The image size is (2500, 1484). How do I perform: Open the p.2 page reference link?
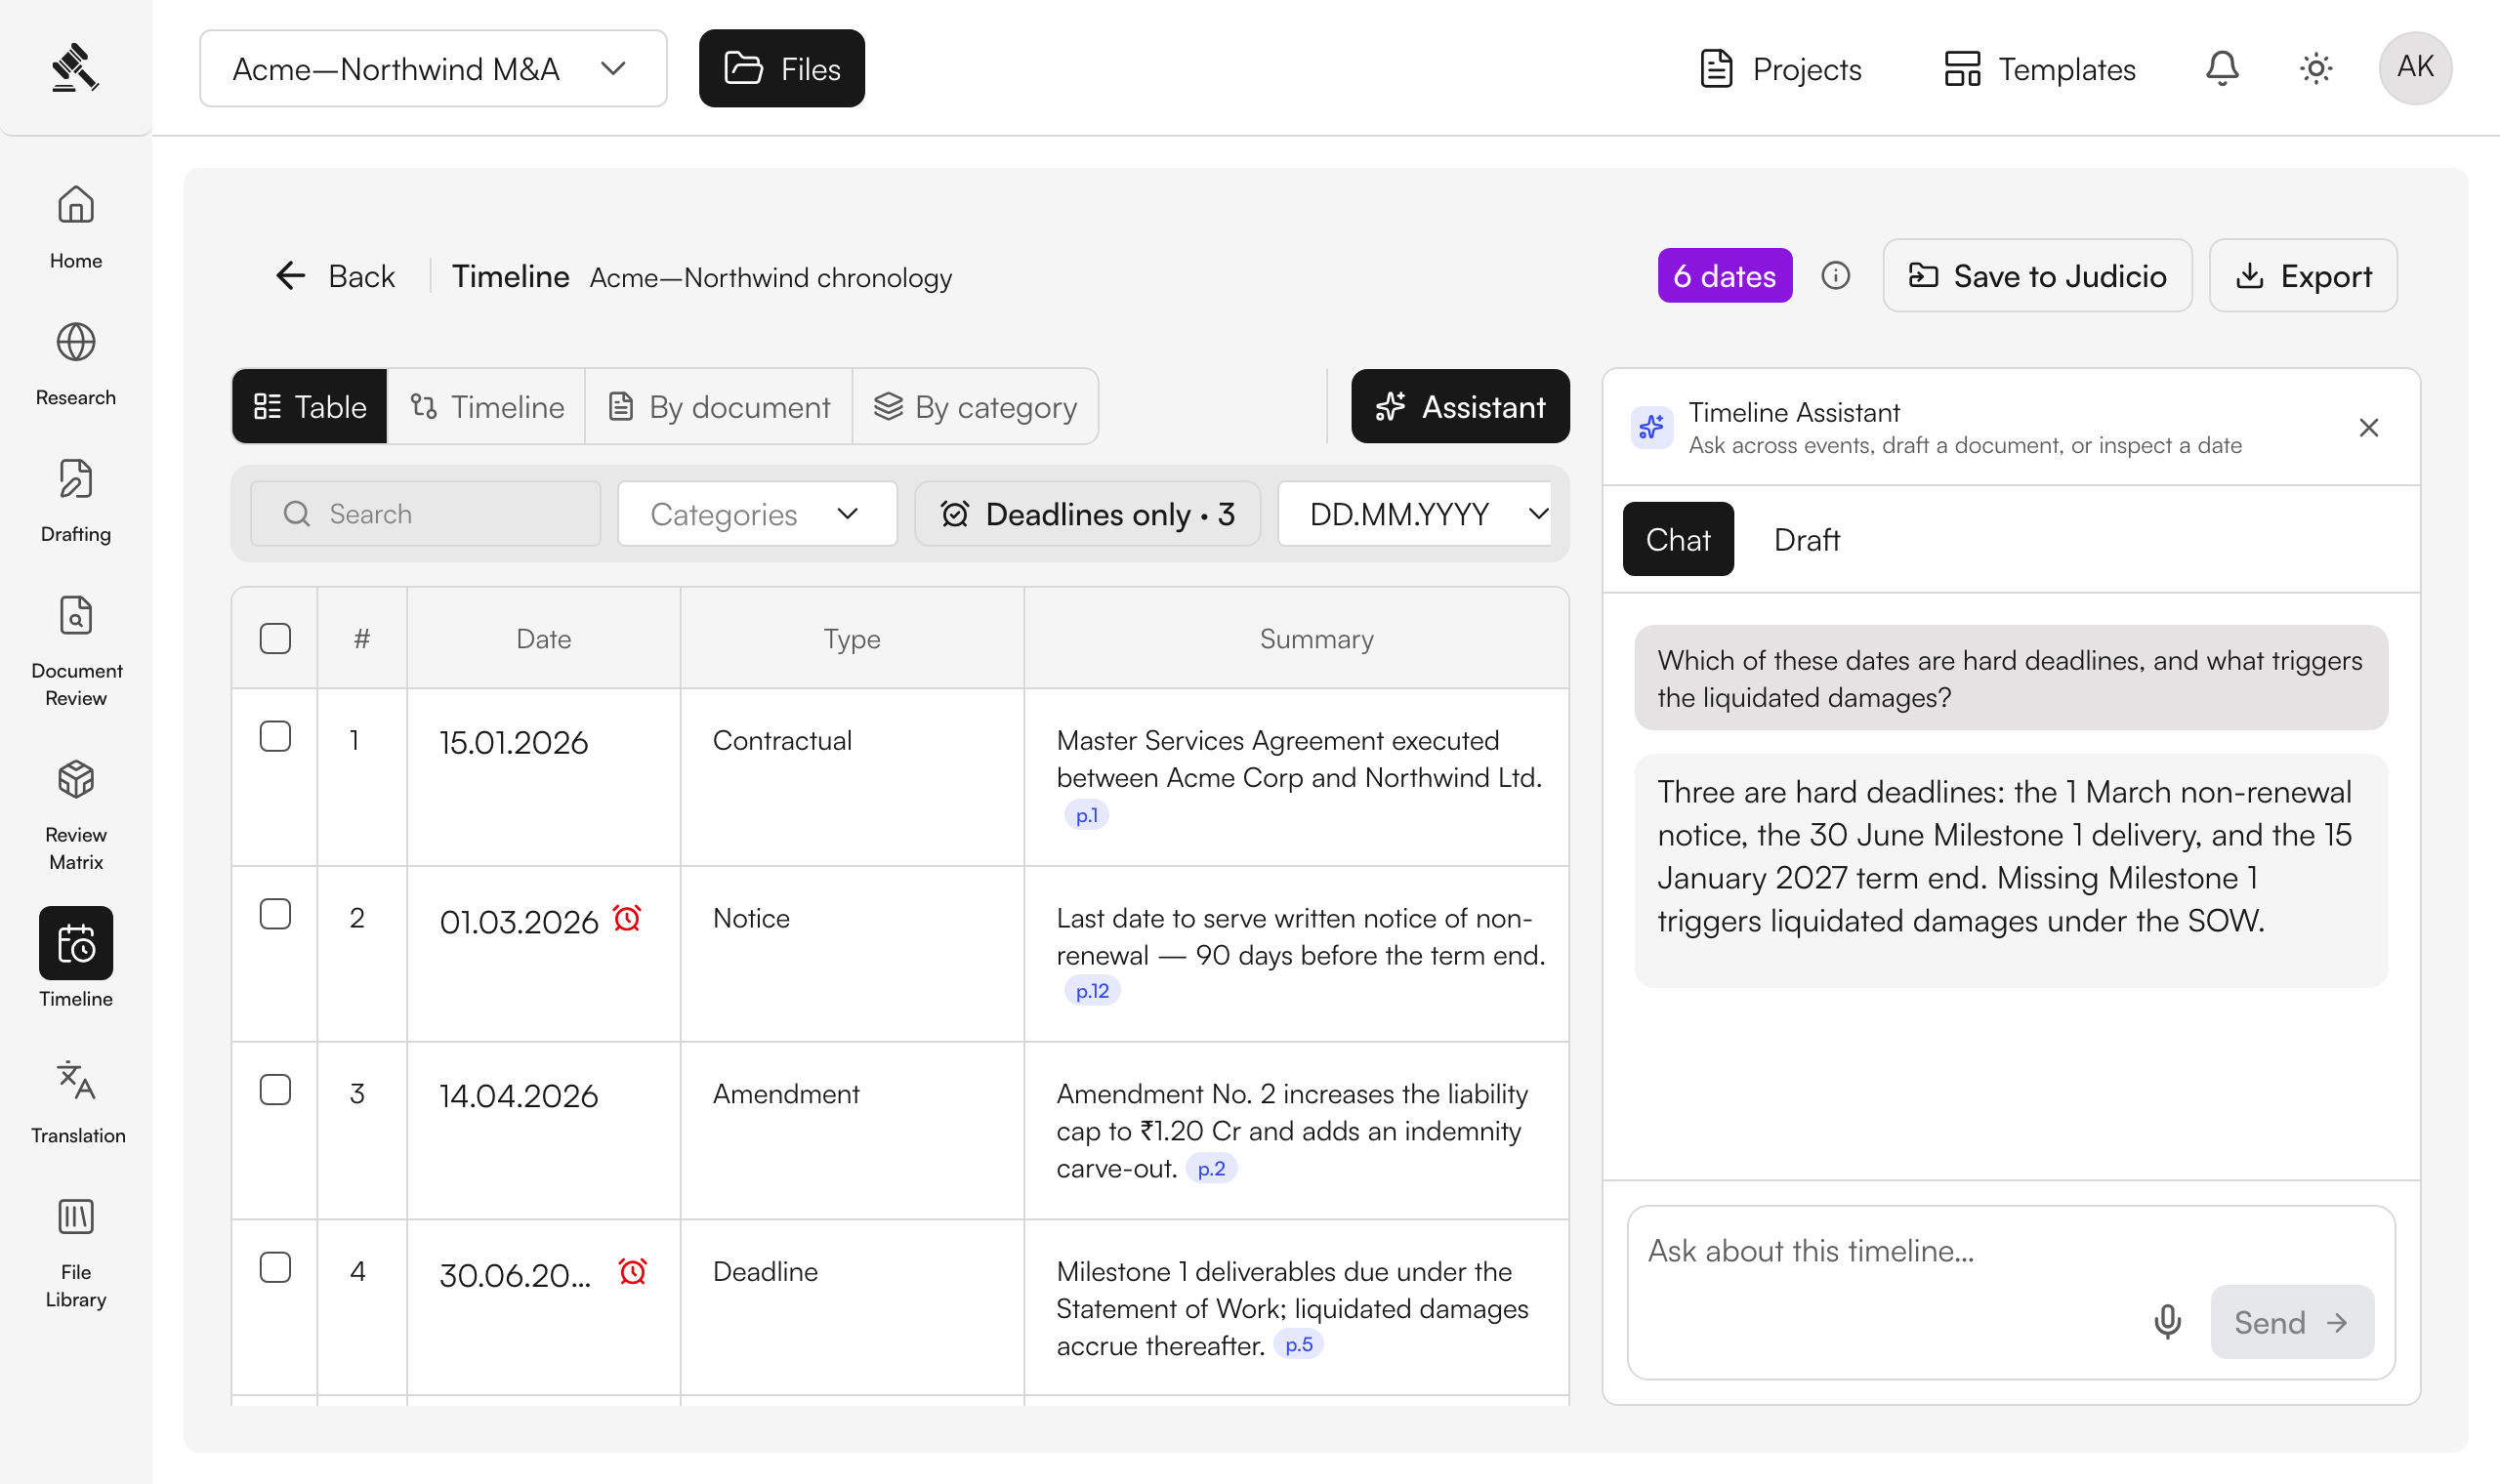[1211, 1168]
